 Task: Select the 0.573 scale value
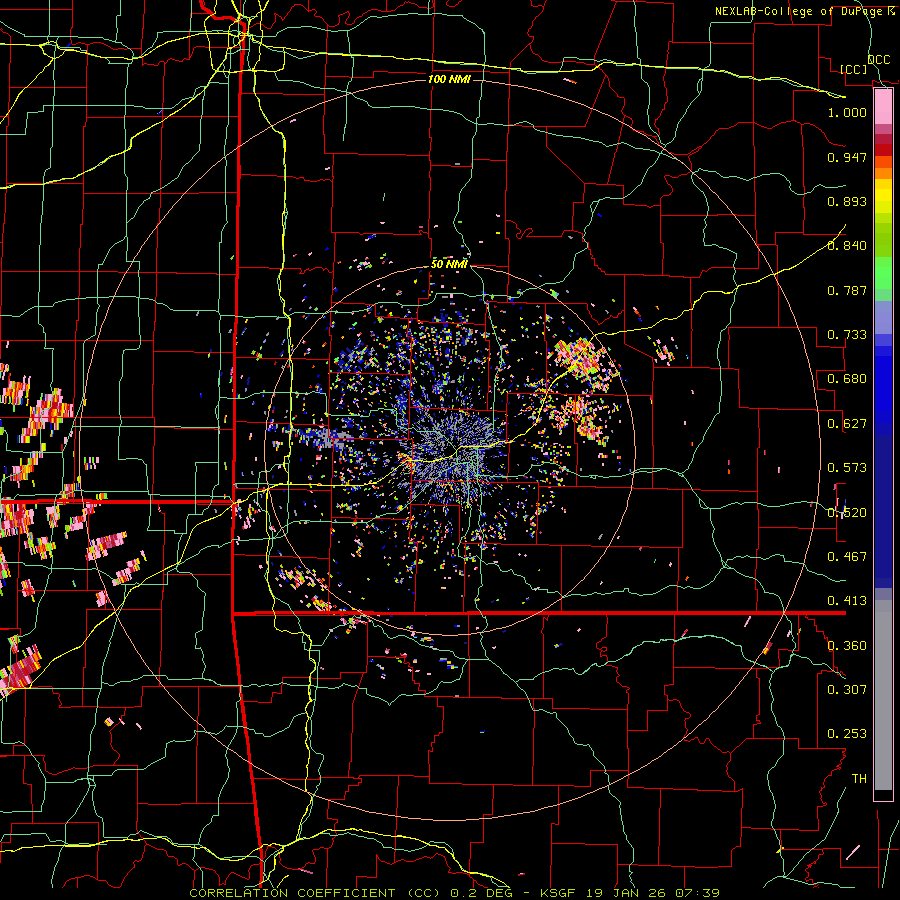tap(847, 468)
